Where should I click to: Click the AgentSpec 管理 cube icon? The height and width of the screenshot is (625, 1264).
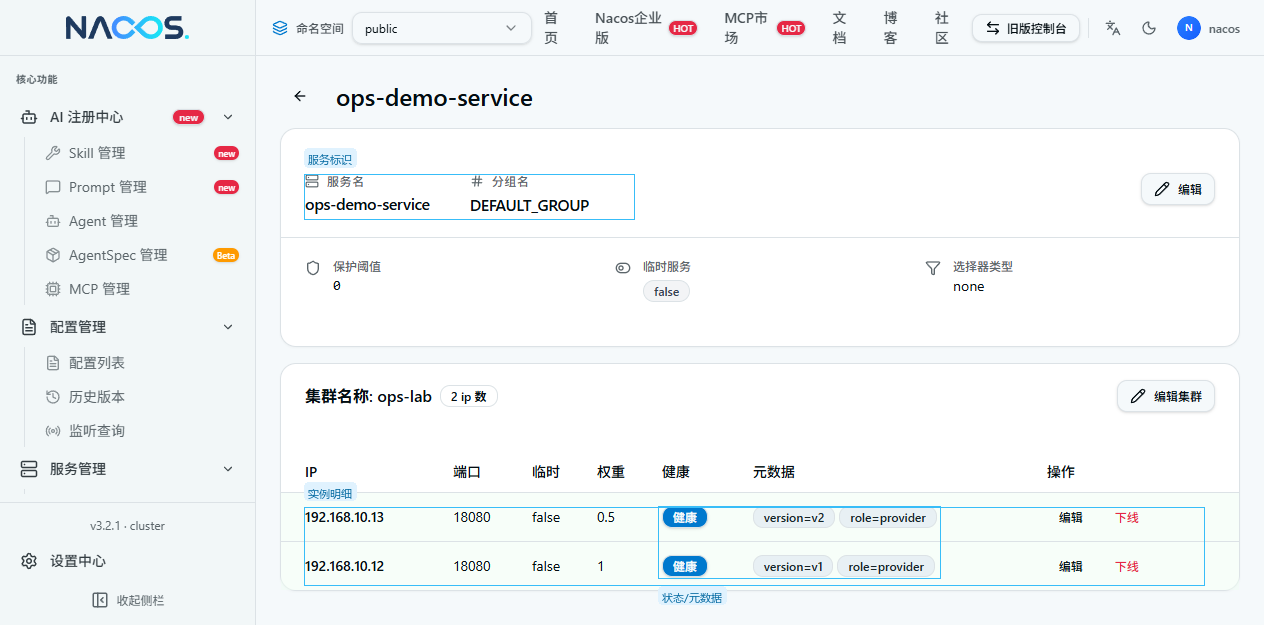53,255
